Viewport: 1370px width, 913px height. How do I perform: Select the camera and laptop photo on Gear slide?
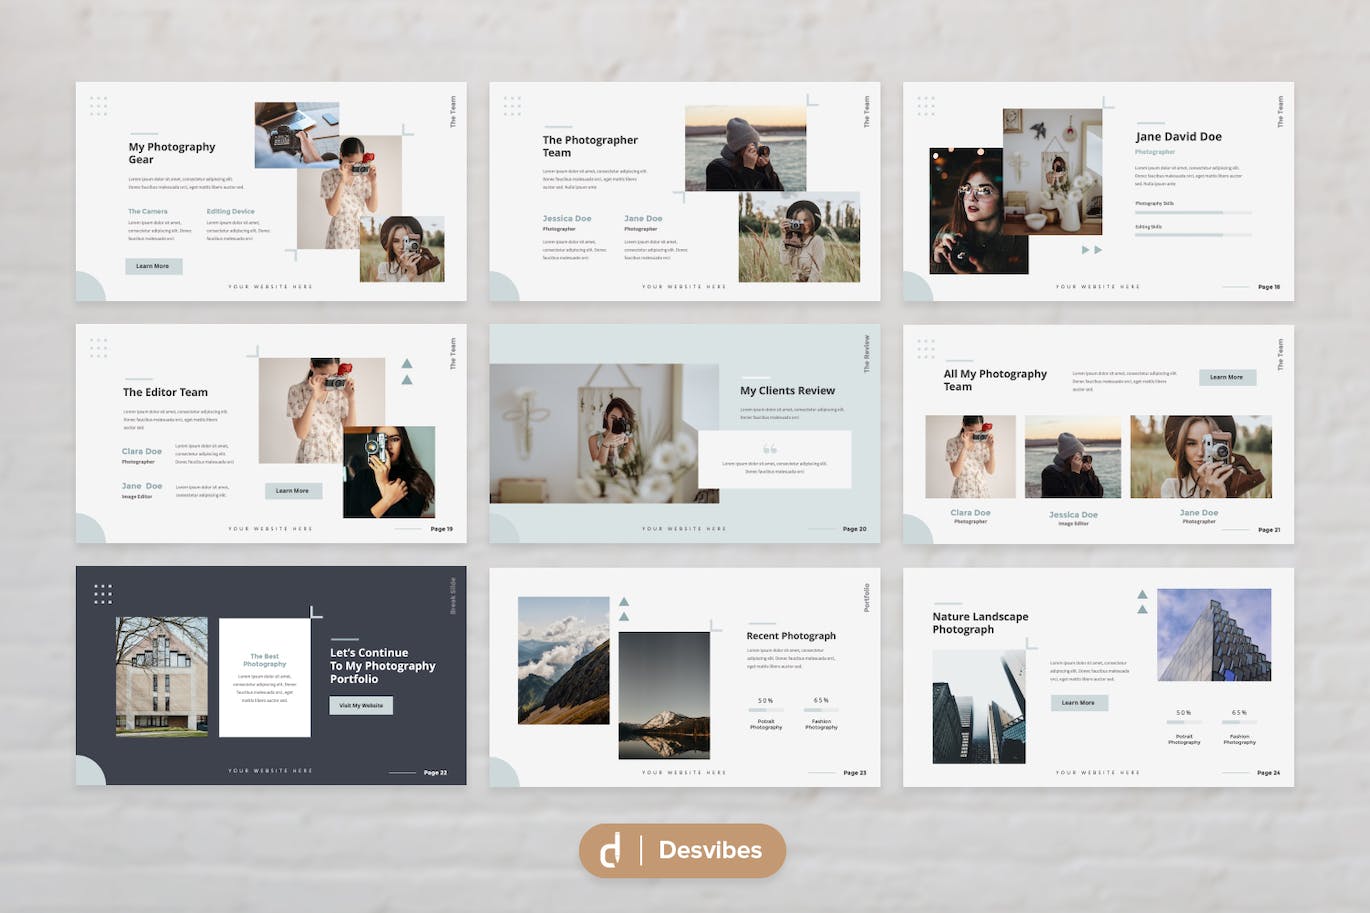click(296, 134)
